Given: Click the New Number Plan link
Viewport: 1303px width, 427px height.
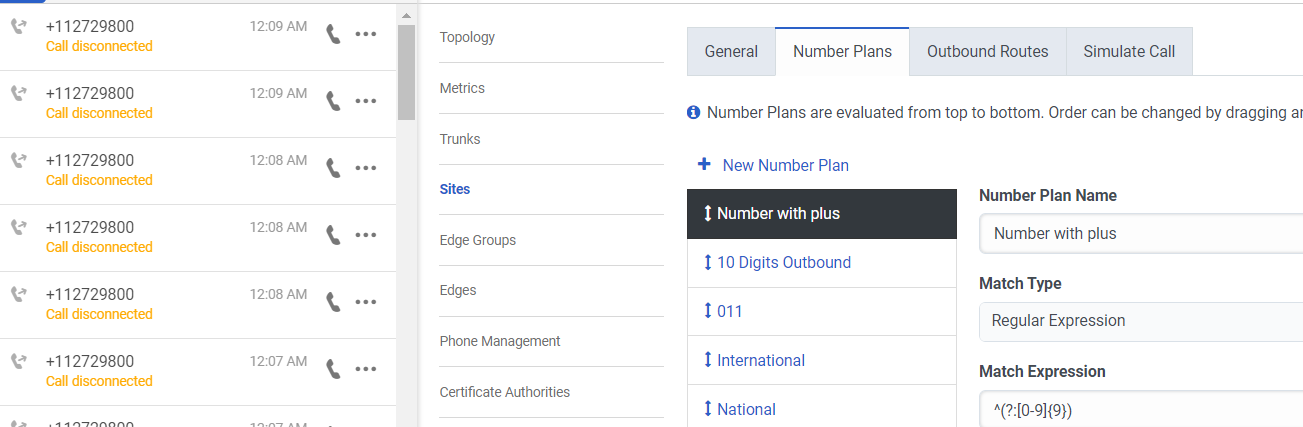Looking at the screenshot, I should [785, 165].
